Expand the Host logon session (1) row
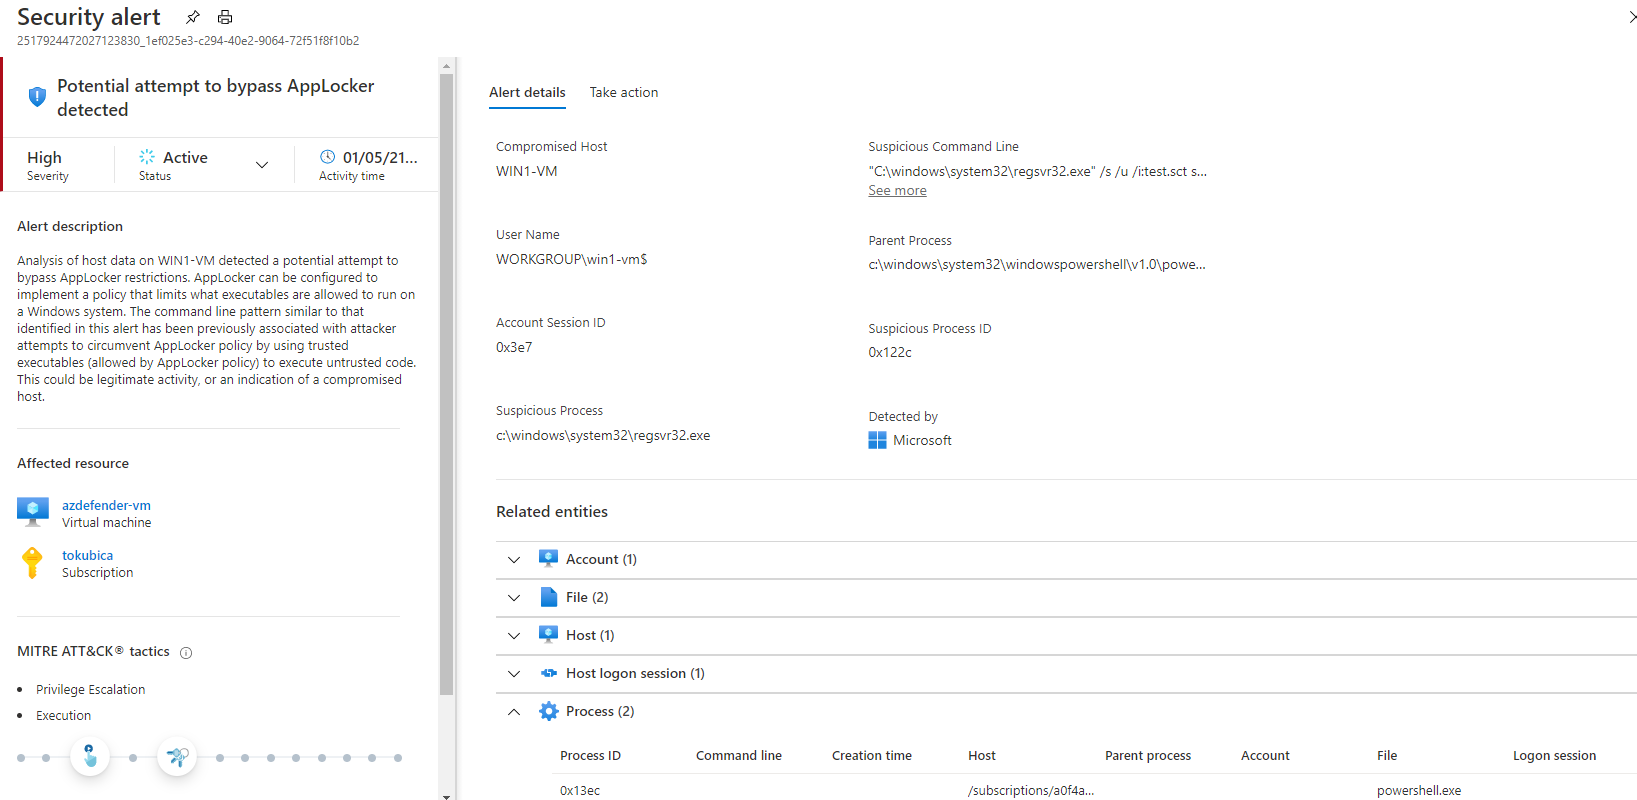The height and width of the screenshot is (800, 1637). 514,674
